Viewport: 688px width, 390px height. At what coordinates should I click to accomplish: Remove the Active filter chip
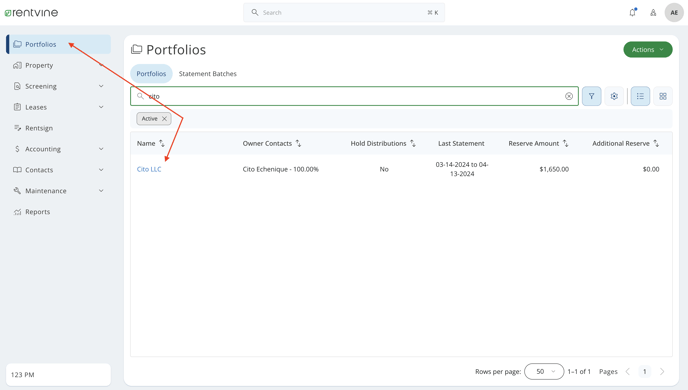165,118
